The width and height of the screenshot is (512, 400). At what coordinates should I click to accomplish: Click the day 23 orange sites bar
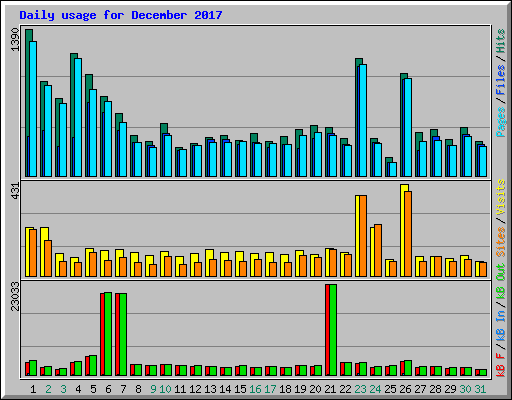pyautogui.click(x=363, y=236)
